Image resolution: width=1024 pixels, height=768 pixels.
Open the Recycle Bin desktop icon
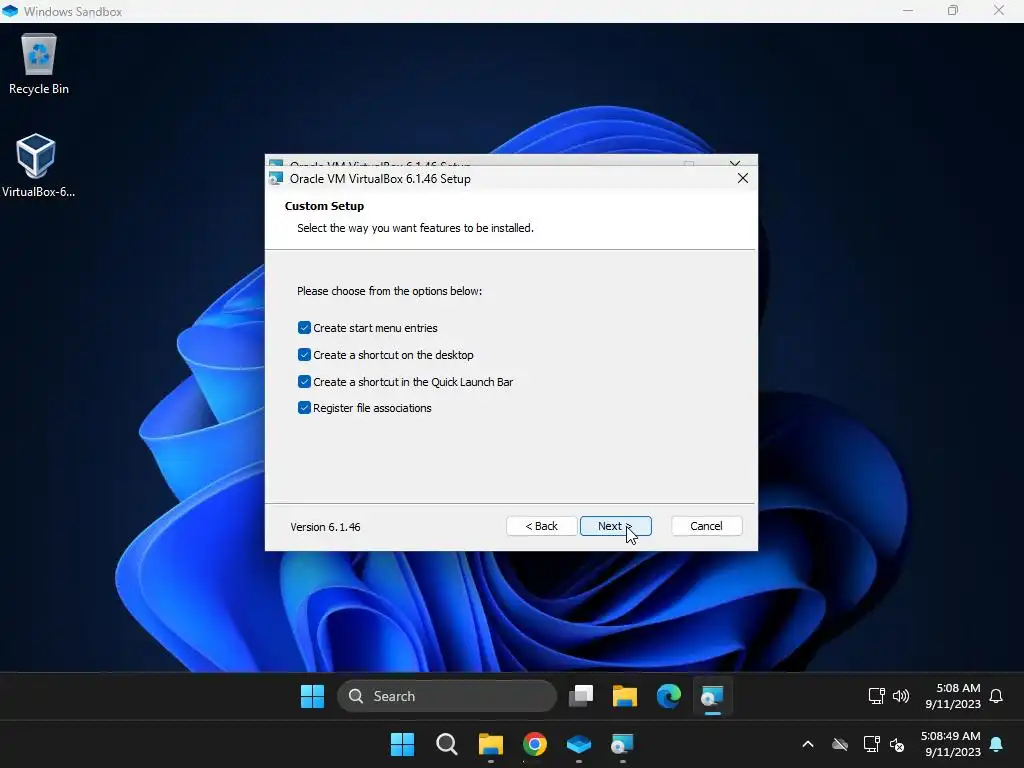point(39,64)
